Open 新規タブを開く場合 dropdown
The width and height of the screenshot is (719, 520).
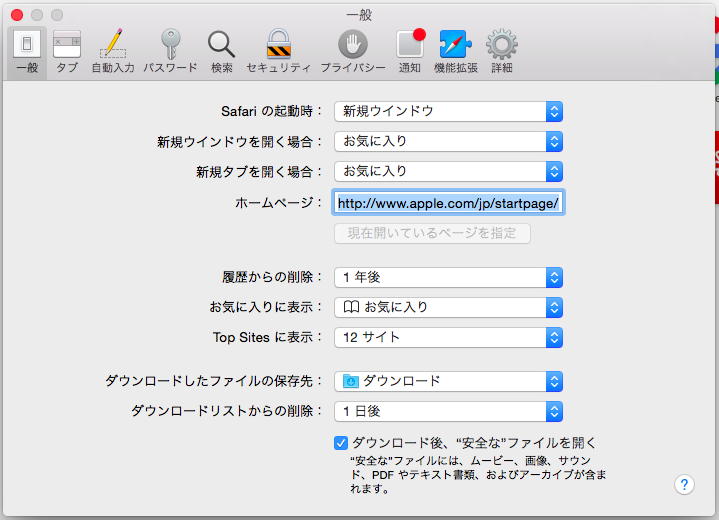[448, 171]
